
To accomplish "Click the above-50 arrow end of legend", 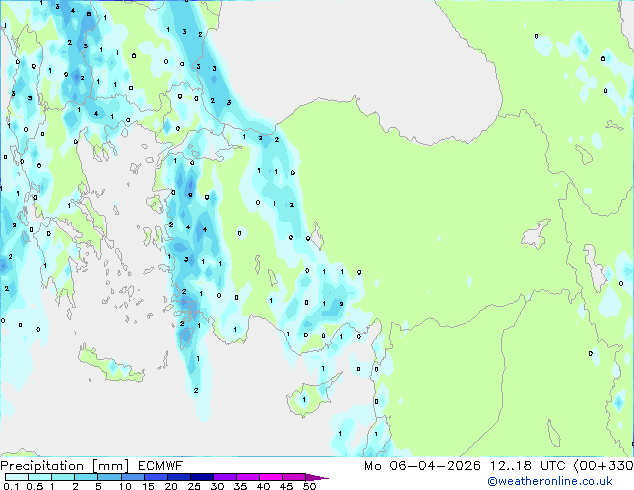I will 317,477.
